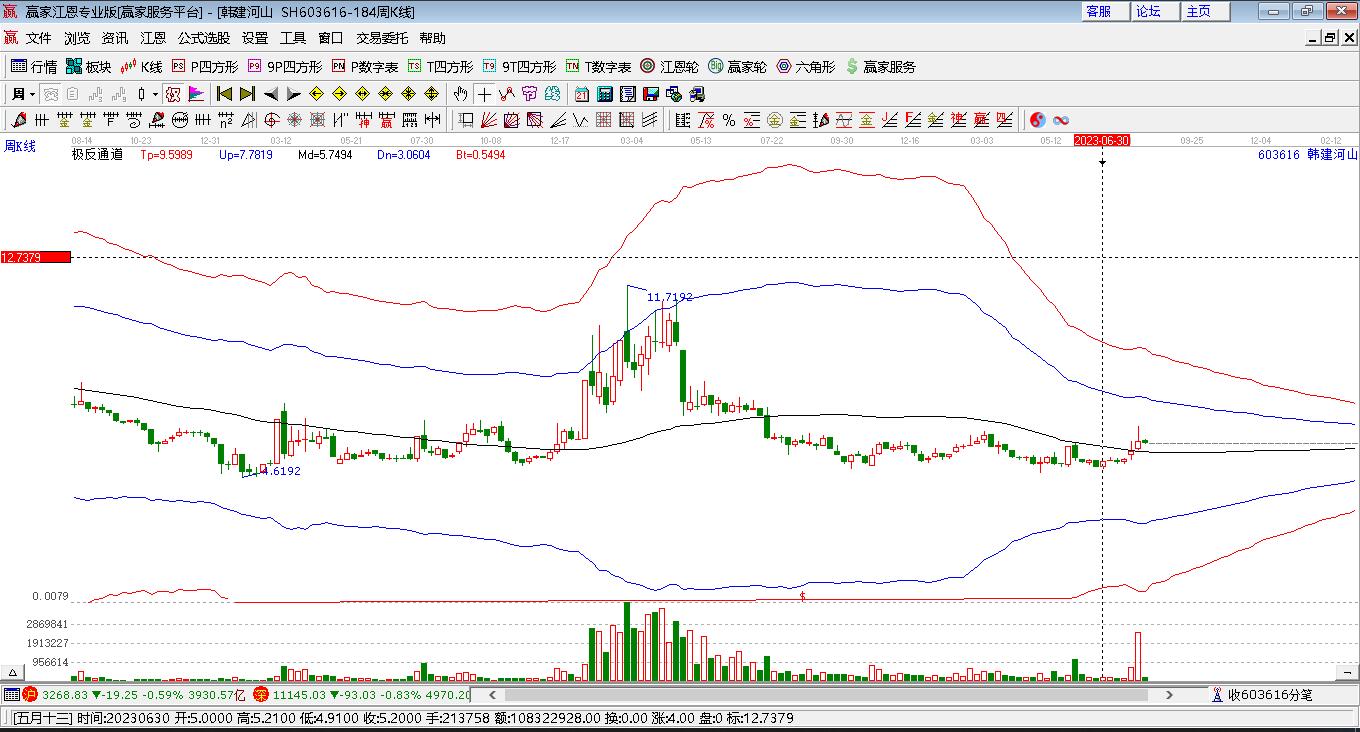The image size is (1360, 732).
Task: Click the yin-yang symbol toolbar icon
Action: tap(1037, 120)
